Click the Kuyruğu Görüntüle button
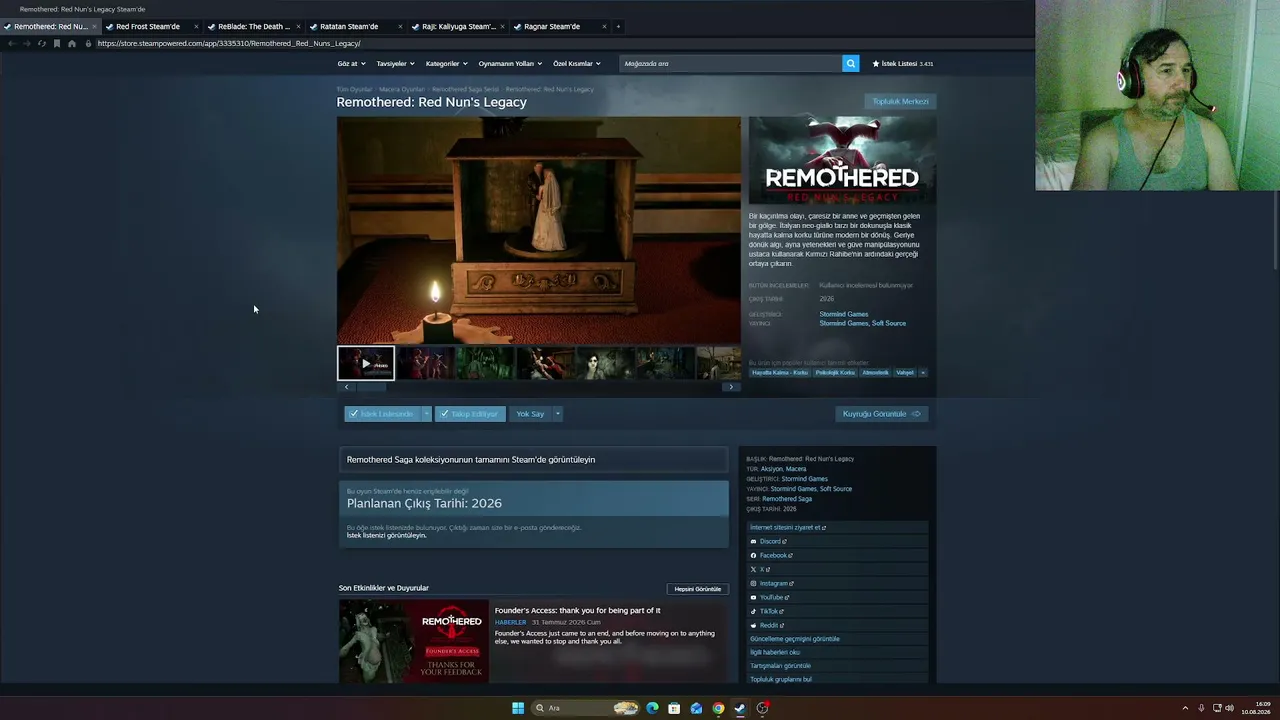This screenshot has width=1280, height=720. 881,414
